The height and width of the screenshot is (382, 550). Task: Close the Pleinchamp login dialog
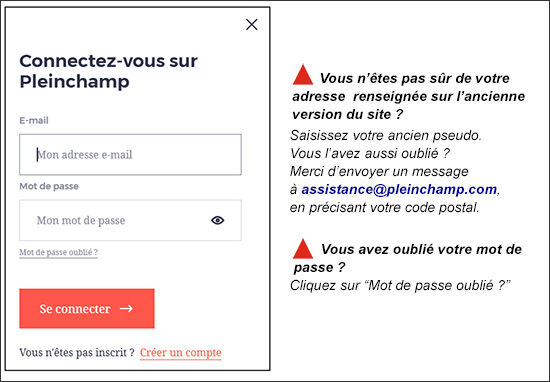pyautogui.click(x=251, y=25)
